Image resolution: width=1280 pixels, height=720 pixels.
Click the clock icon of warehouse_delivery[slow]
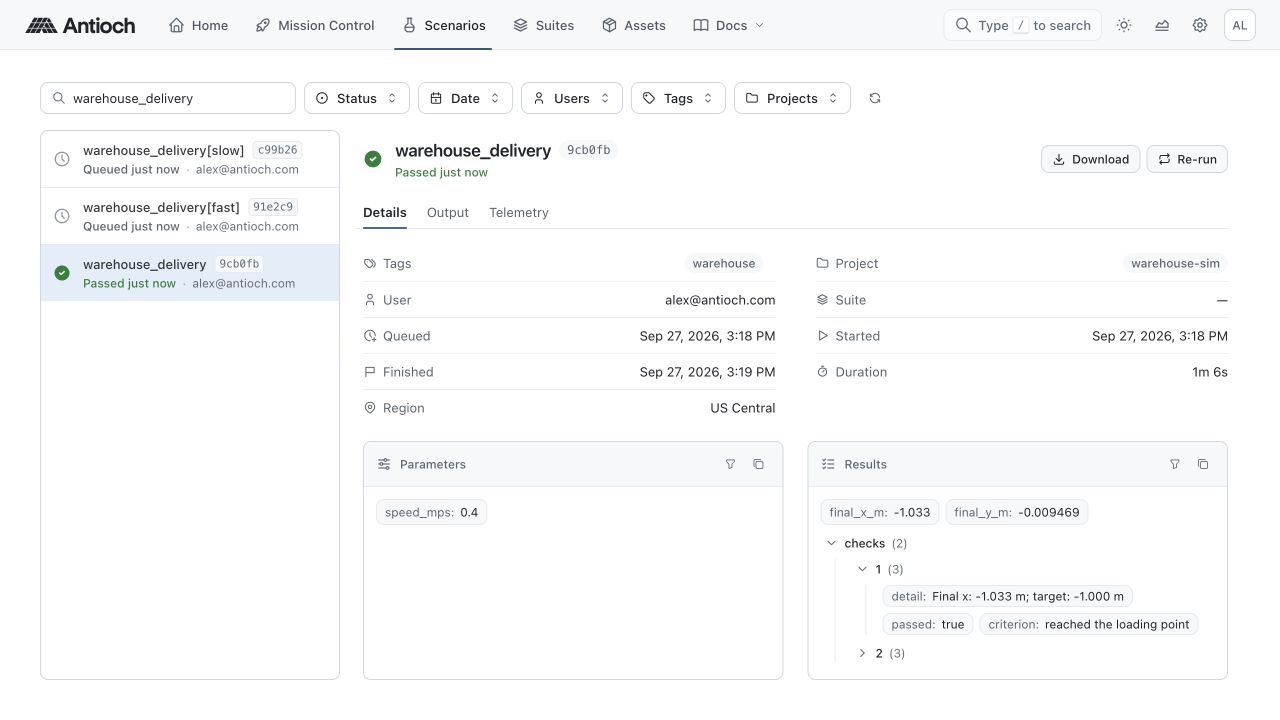tap(62, 159)
